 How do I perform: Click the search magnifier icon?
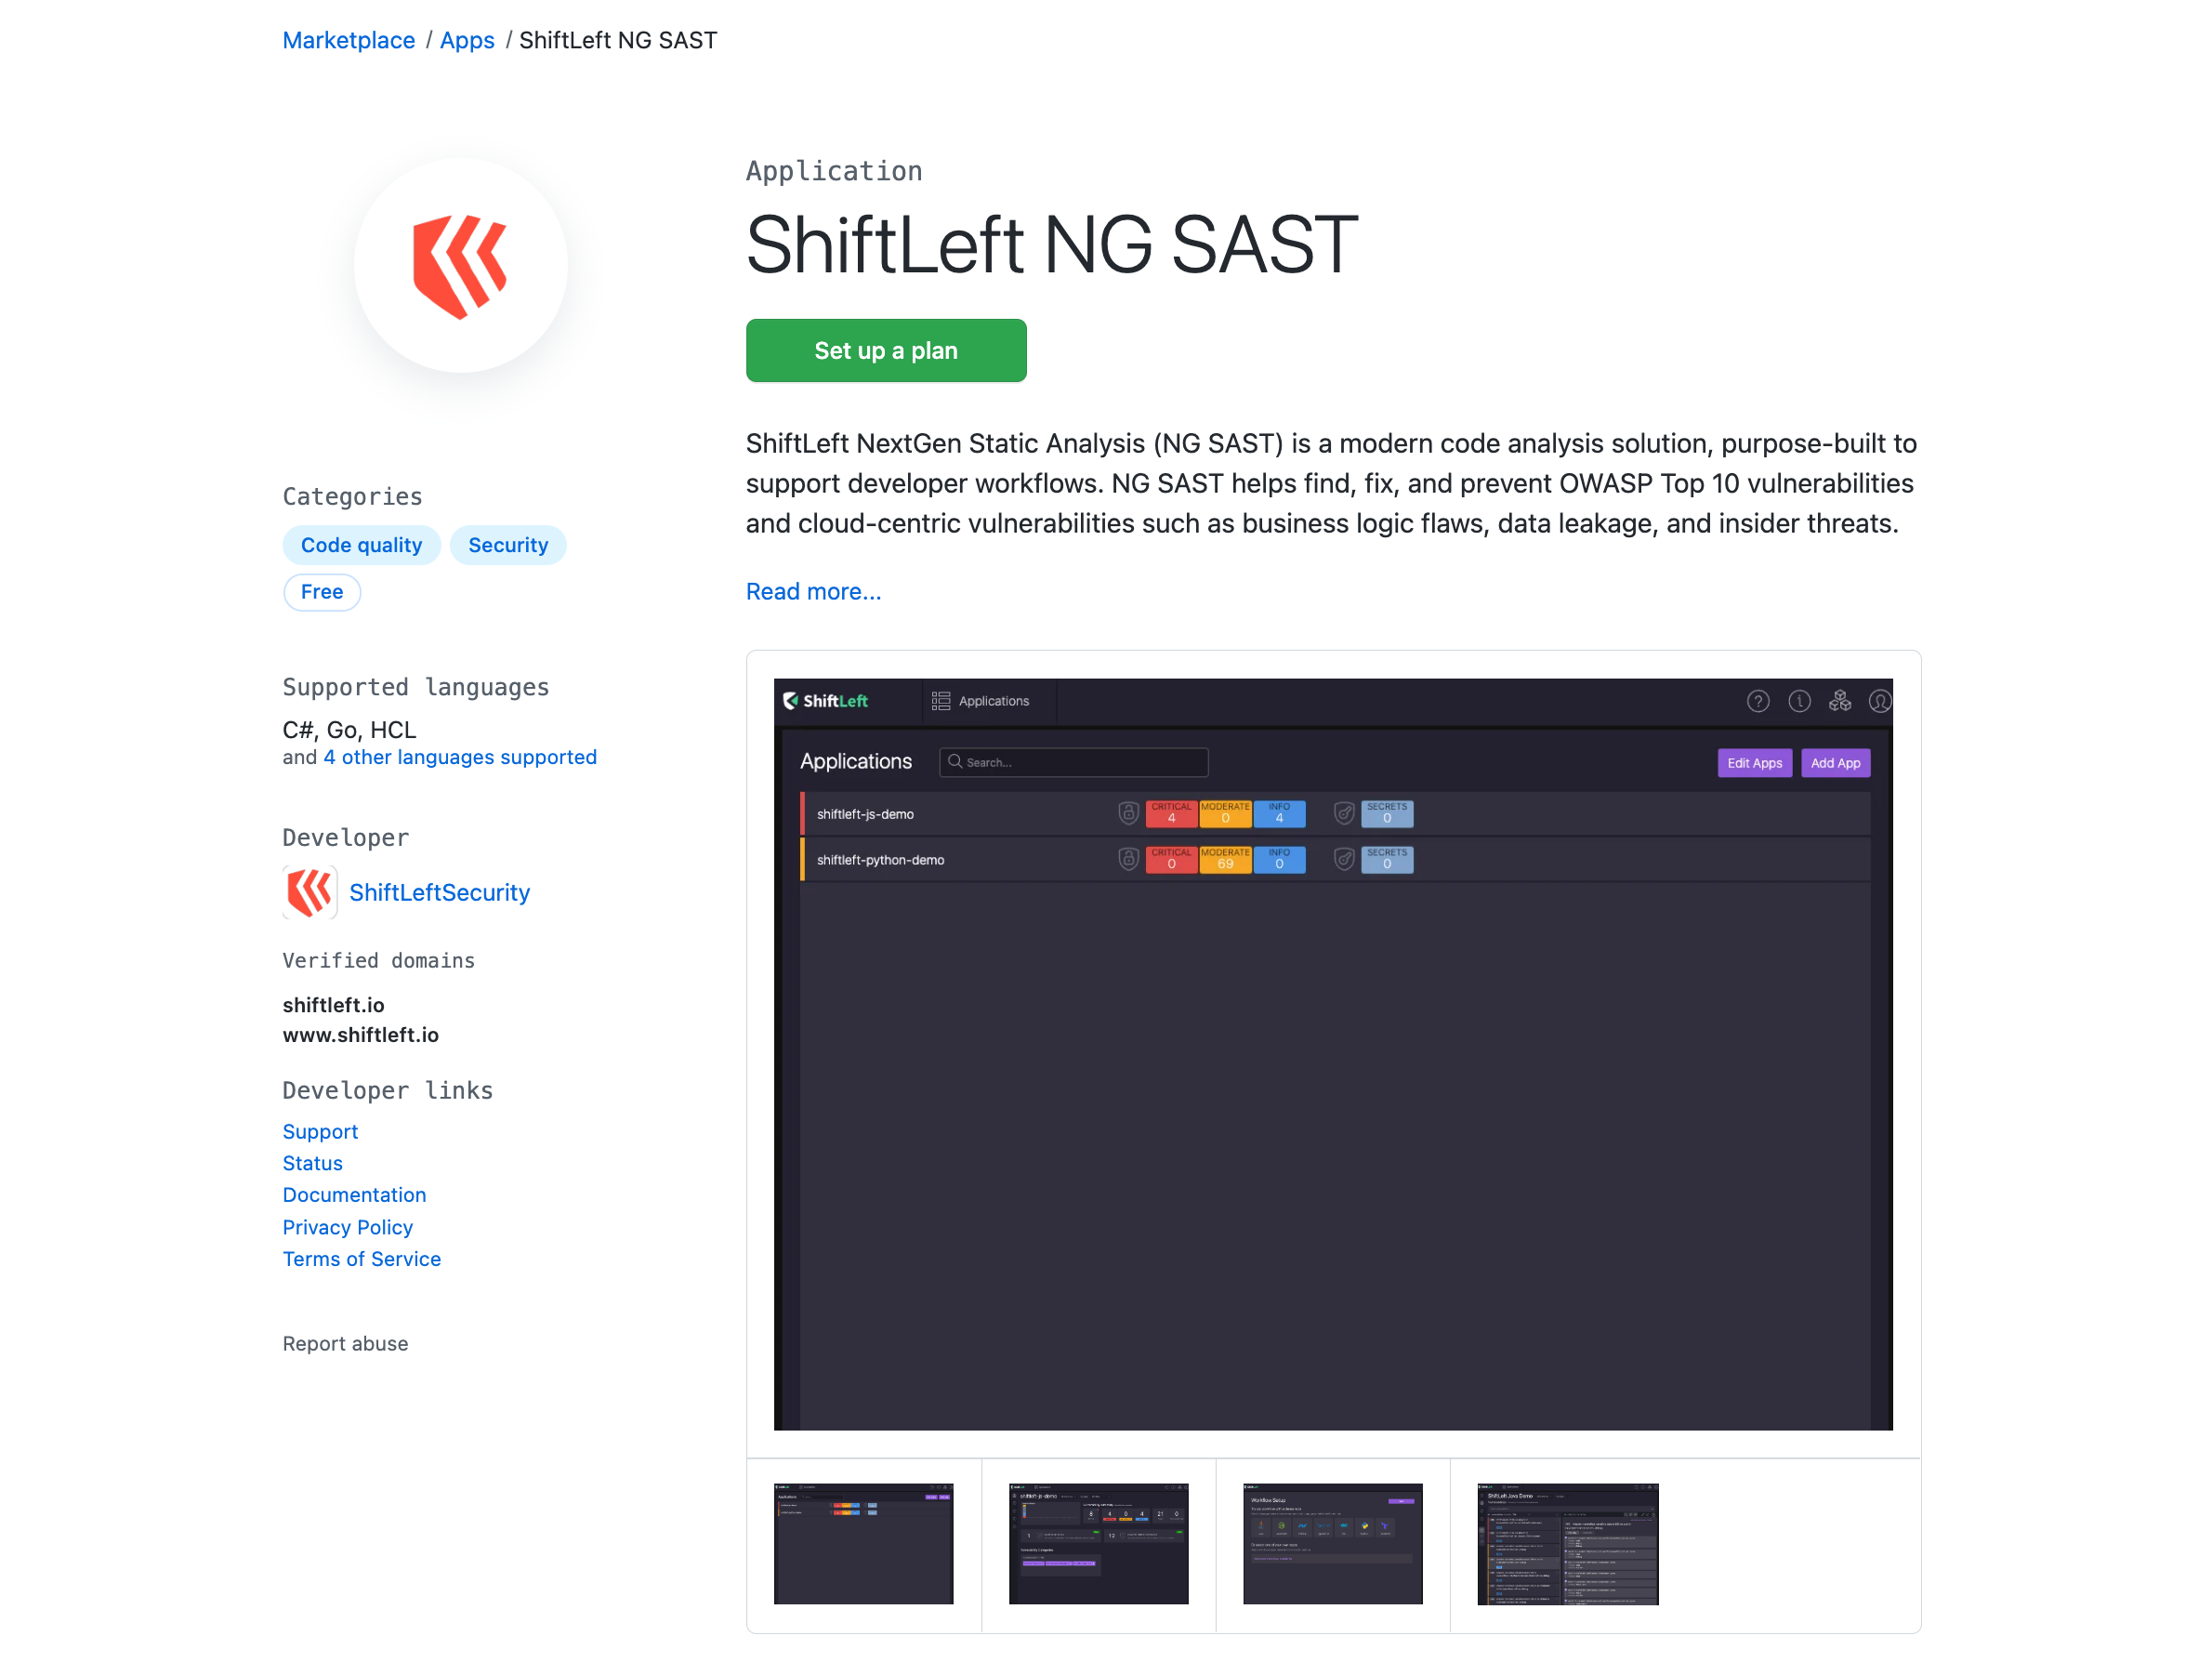(955, 762)
